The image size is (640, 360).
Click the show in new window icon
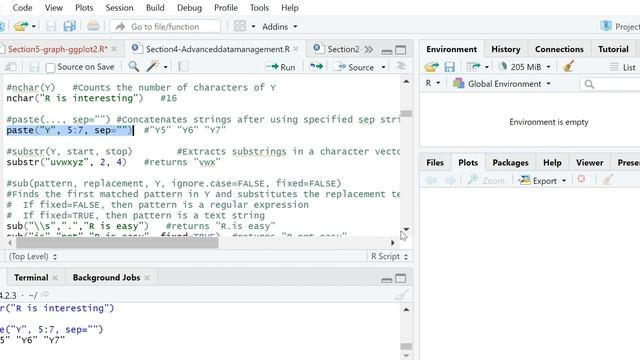pos(11,67)
